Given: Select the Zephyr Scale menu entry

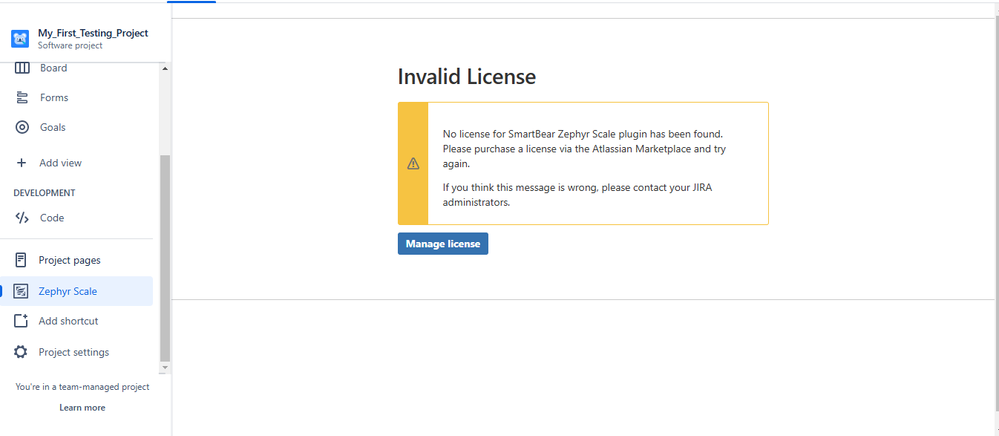Looking at the screenshot, I should tap(76, 291).
